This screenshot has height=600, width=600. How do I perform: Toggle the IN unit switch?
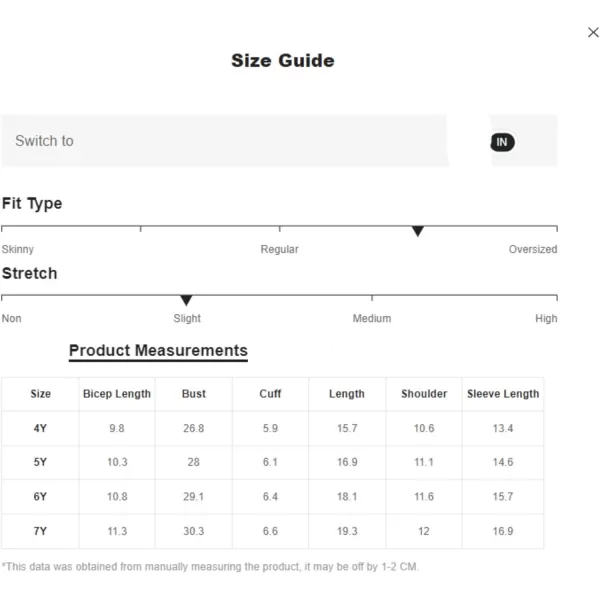point(502,142)
